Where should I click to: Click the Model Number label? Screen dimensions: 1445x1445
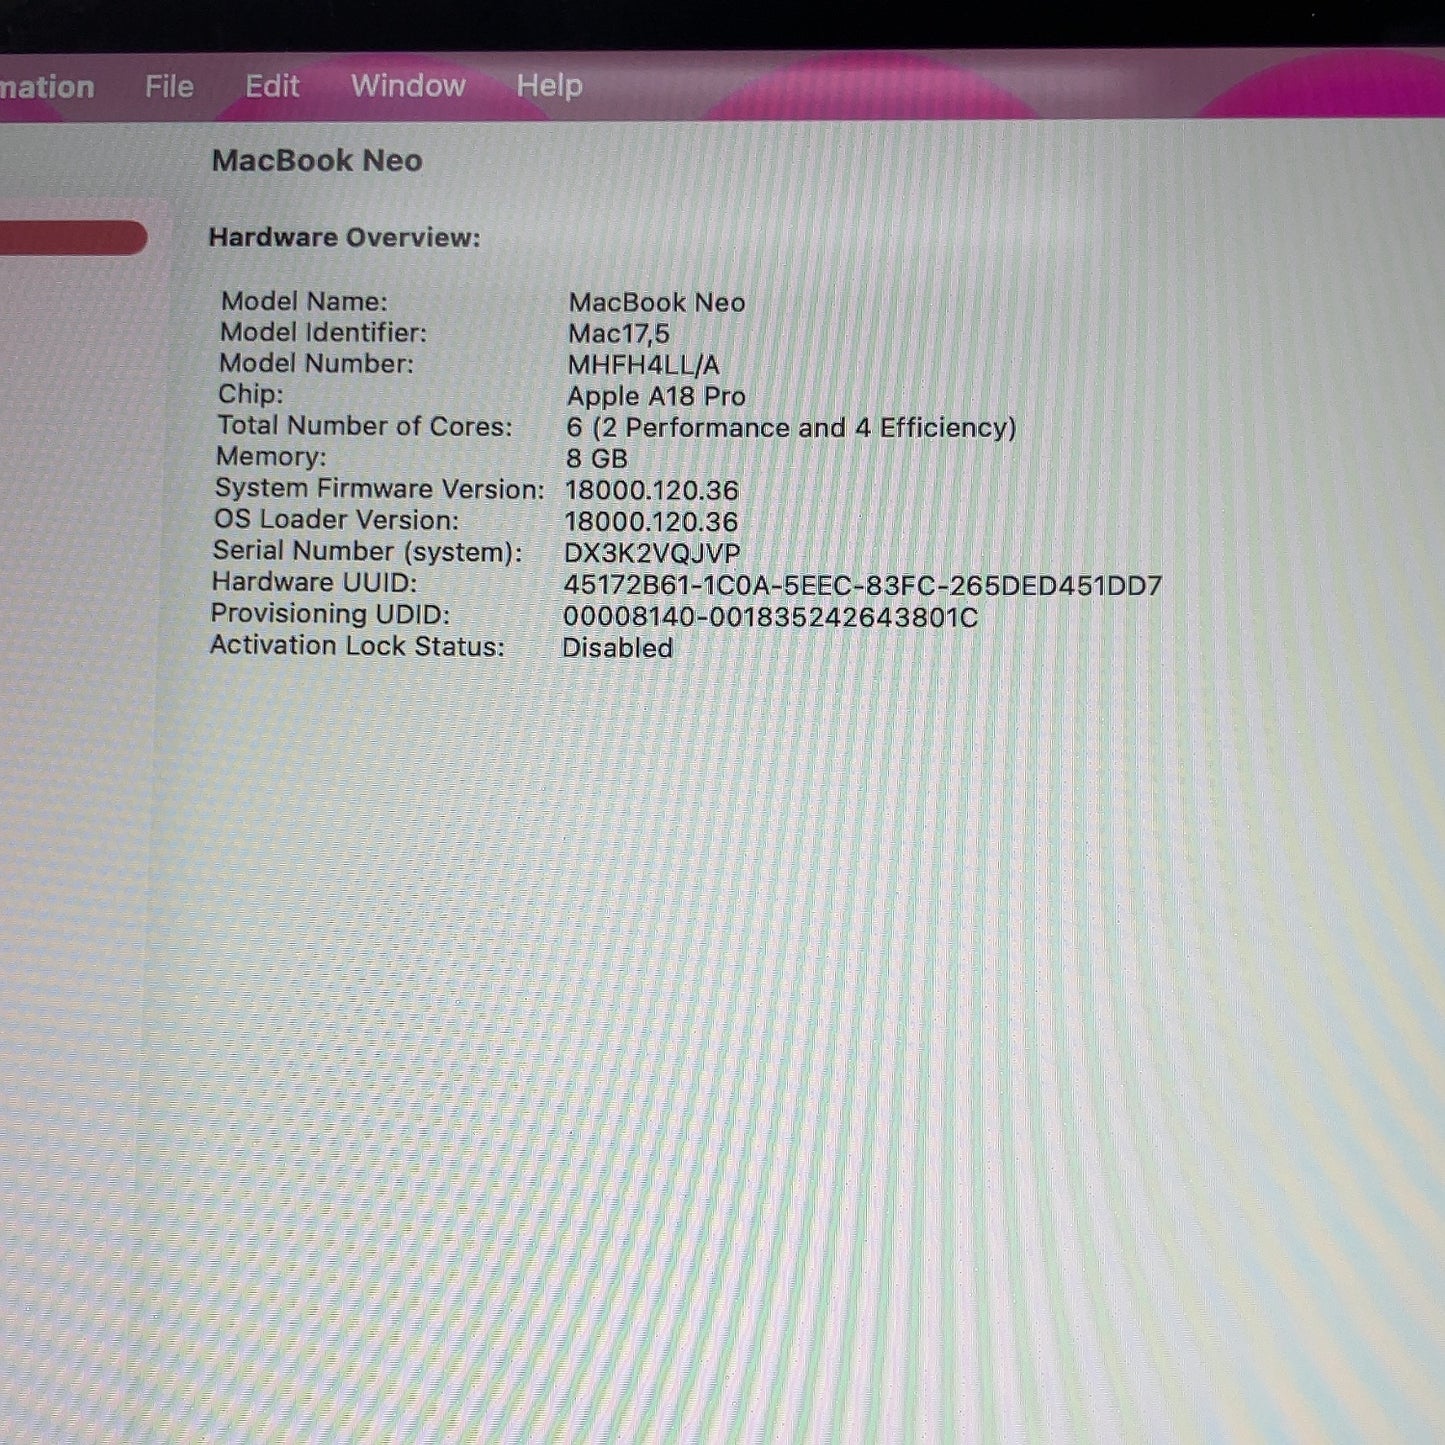click(316, 363)
